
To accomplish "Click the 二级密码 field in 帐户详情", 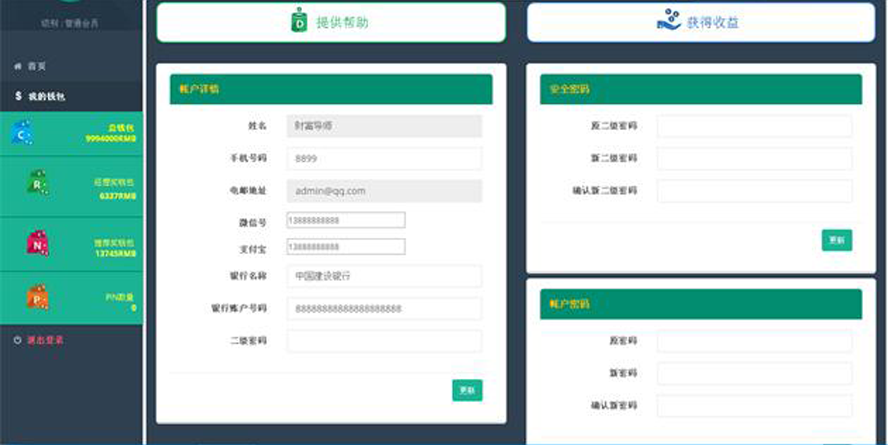I will pos(384,341).
